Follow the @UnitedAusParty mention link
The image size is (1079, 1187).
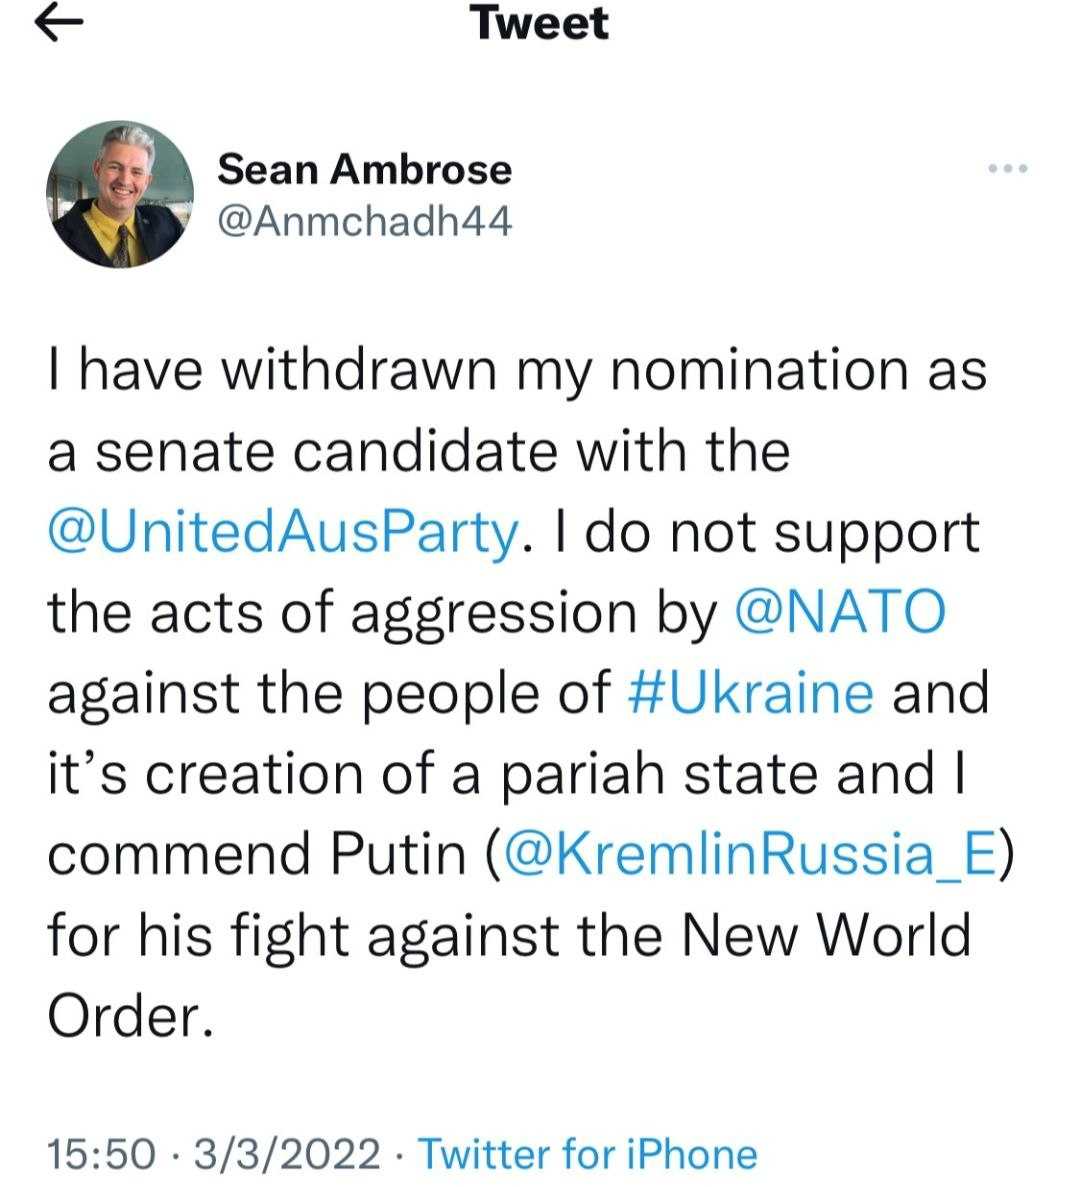(283, 532)
